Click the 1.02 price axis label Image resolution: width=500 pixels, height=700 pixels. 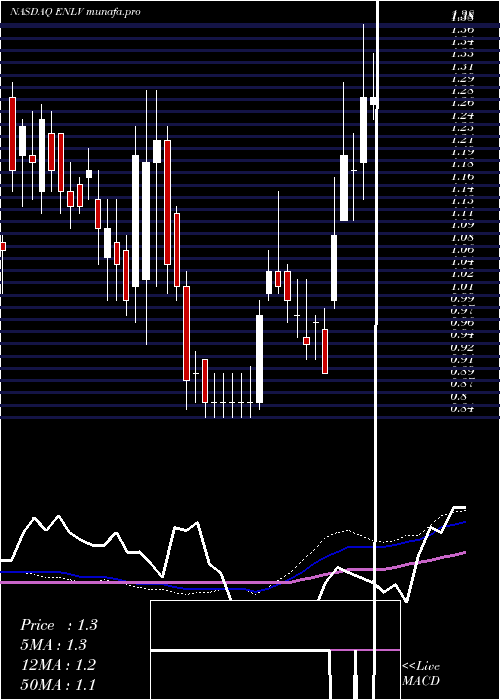pyautogui.click(x=462, y=274)
